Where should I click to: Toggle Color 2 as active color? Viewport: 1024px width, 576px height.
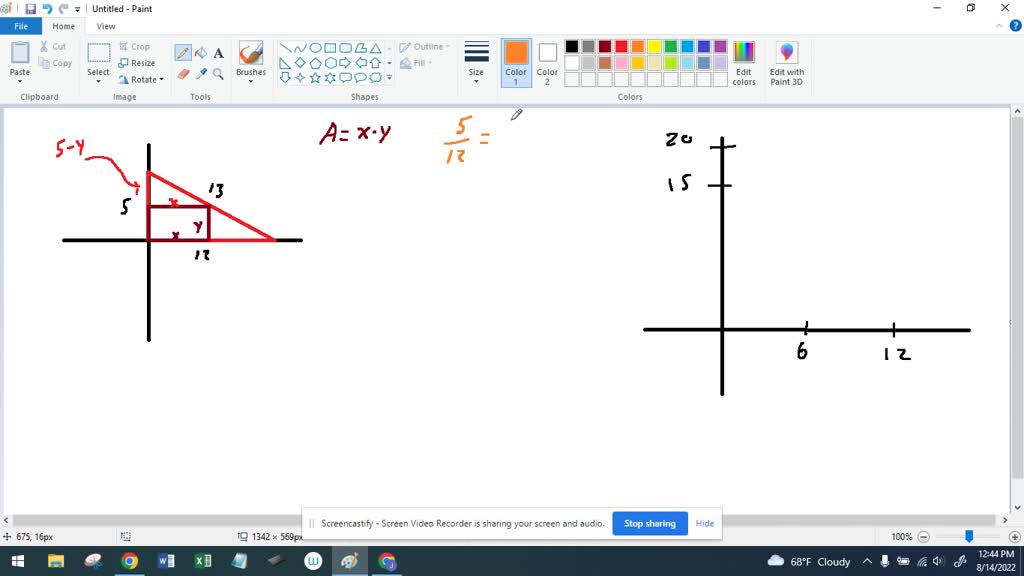tap(547, 62)
